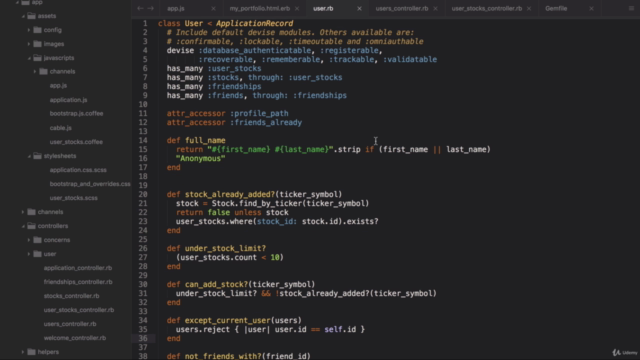Click under_stock_limit? method definition
640x360 pixels.
pyautogui.click(x=225, y=248)
